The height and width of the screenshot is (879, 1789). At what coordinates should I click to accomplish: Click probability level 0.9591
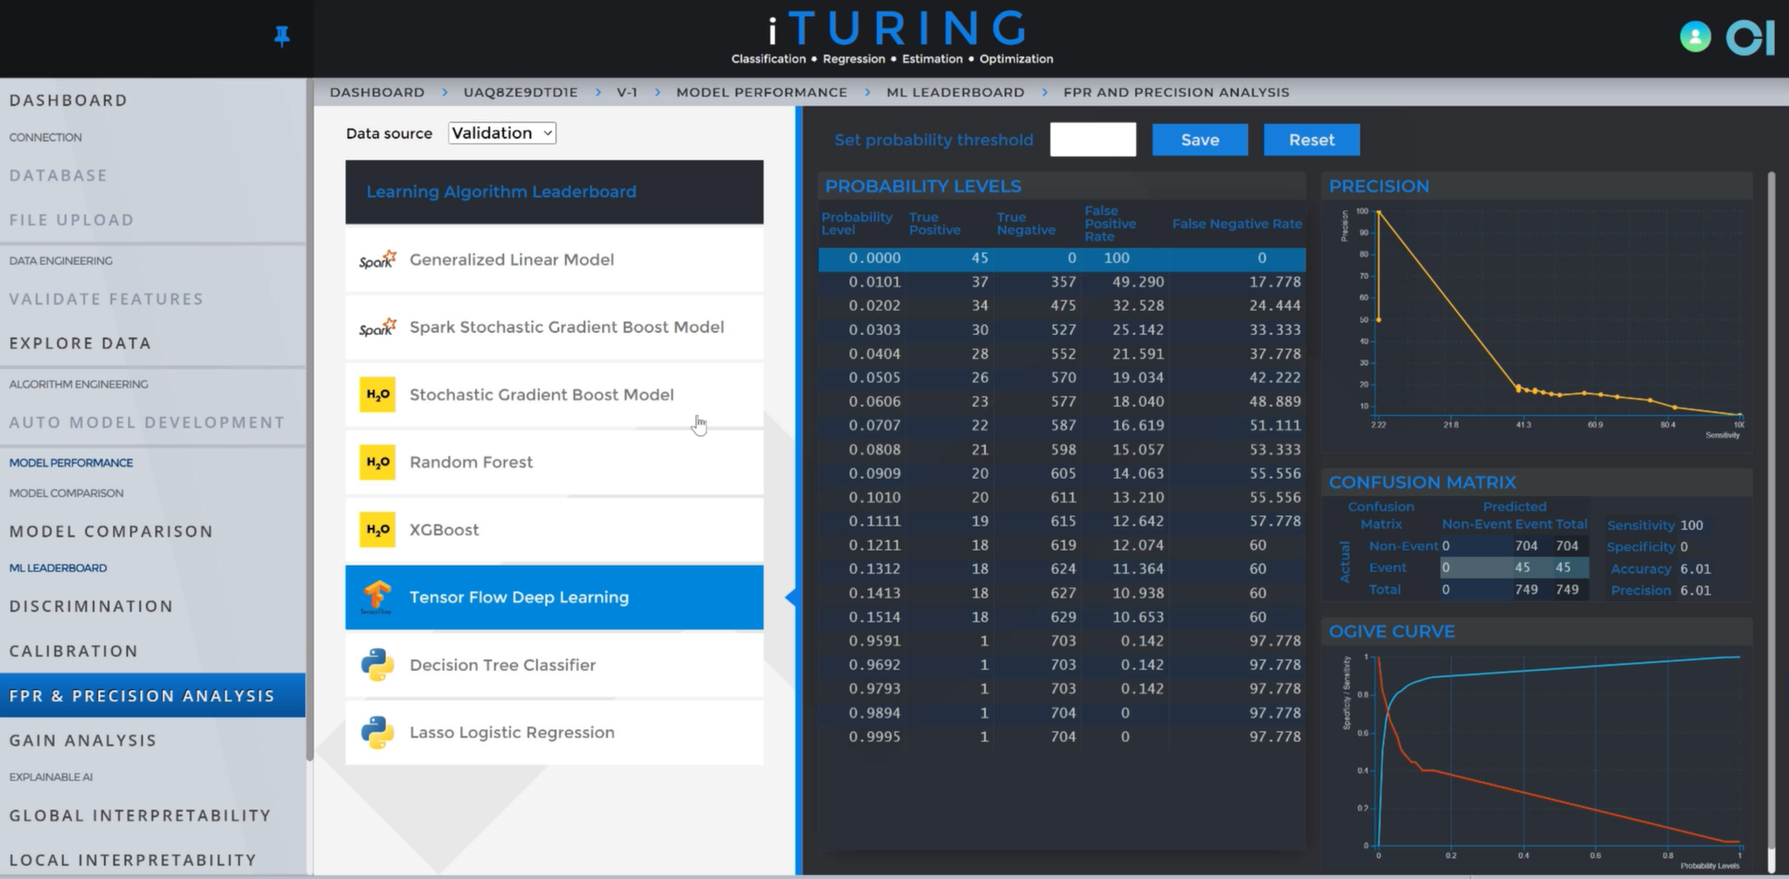point(875,641)
